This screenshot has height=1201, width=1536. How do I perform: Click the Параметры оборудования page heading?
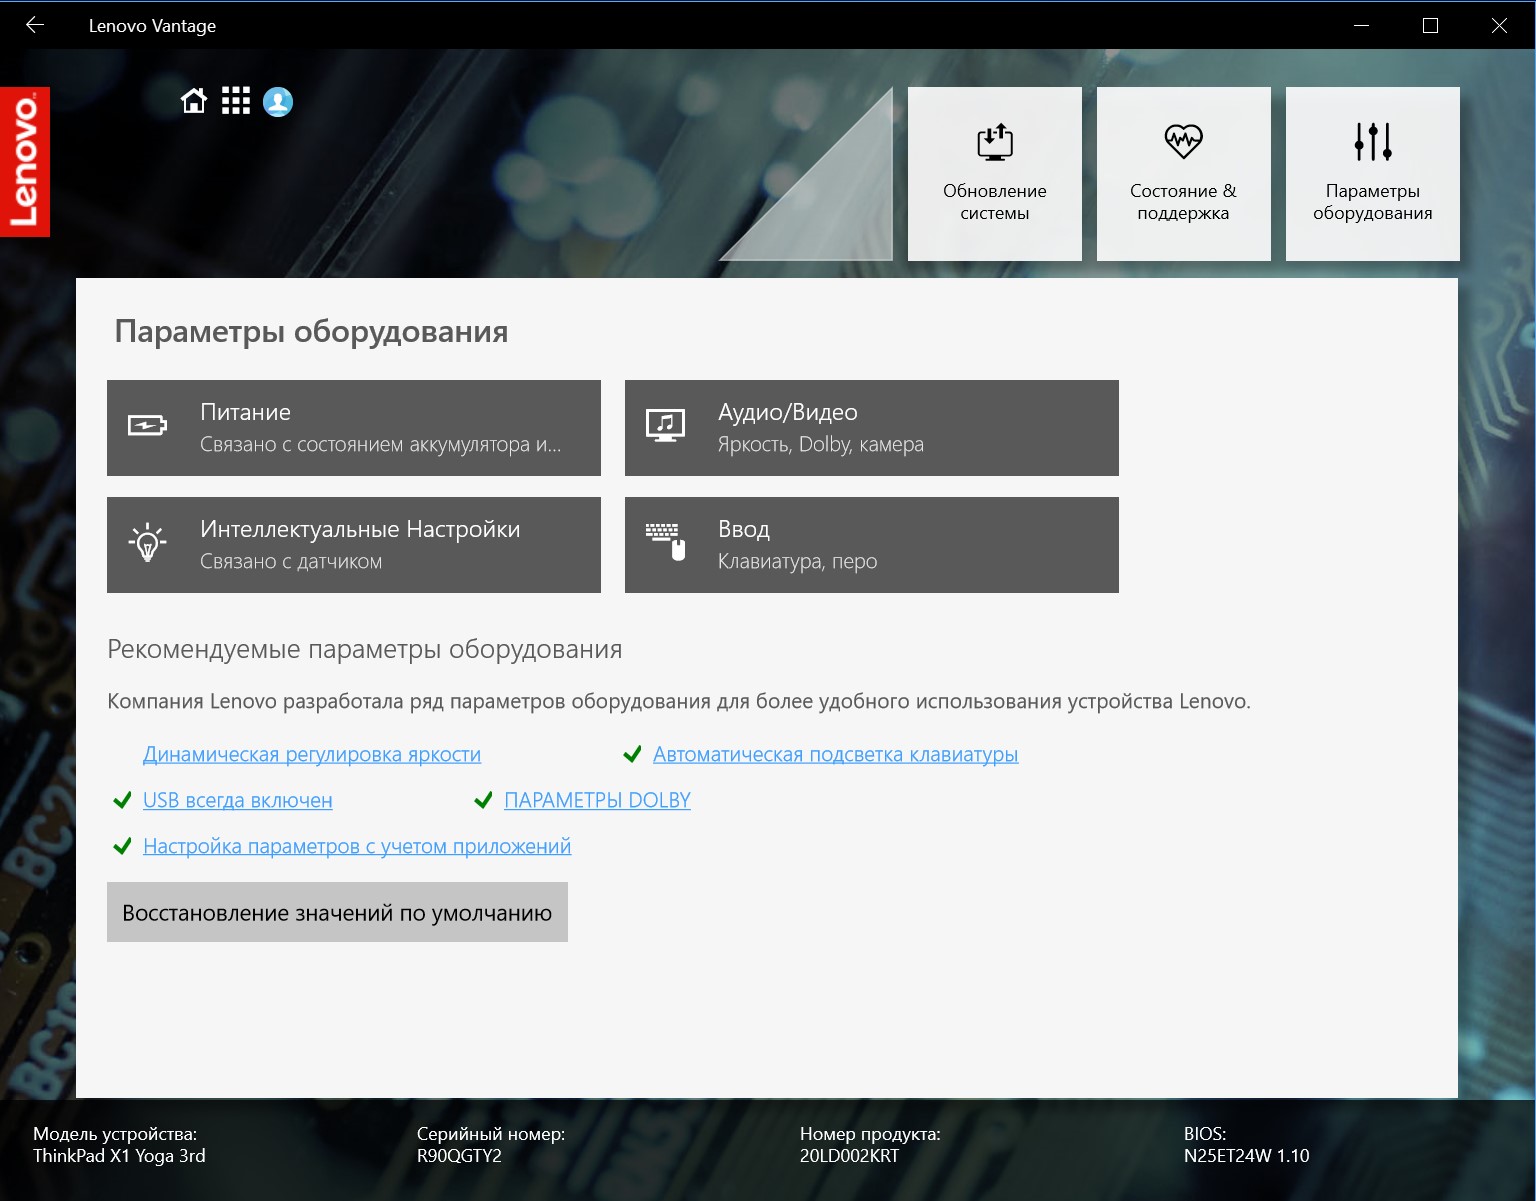pos(311,331)
